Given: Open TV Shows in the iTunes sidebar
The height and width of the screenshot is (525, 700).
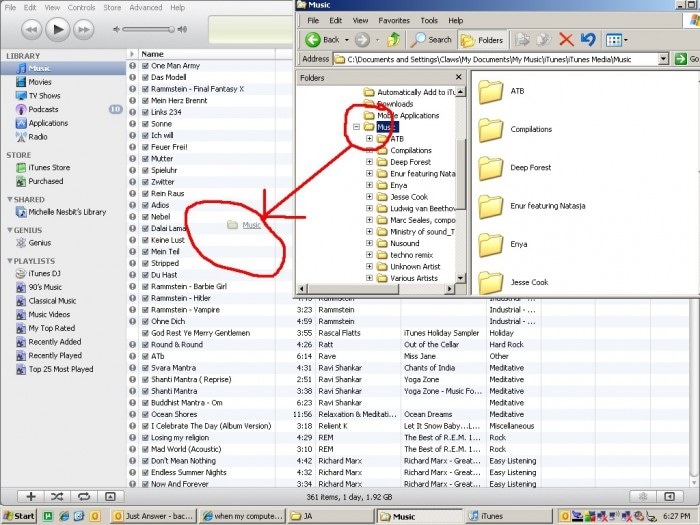Looking at the screenshot, I should click(44, 96).
